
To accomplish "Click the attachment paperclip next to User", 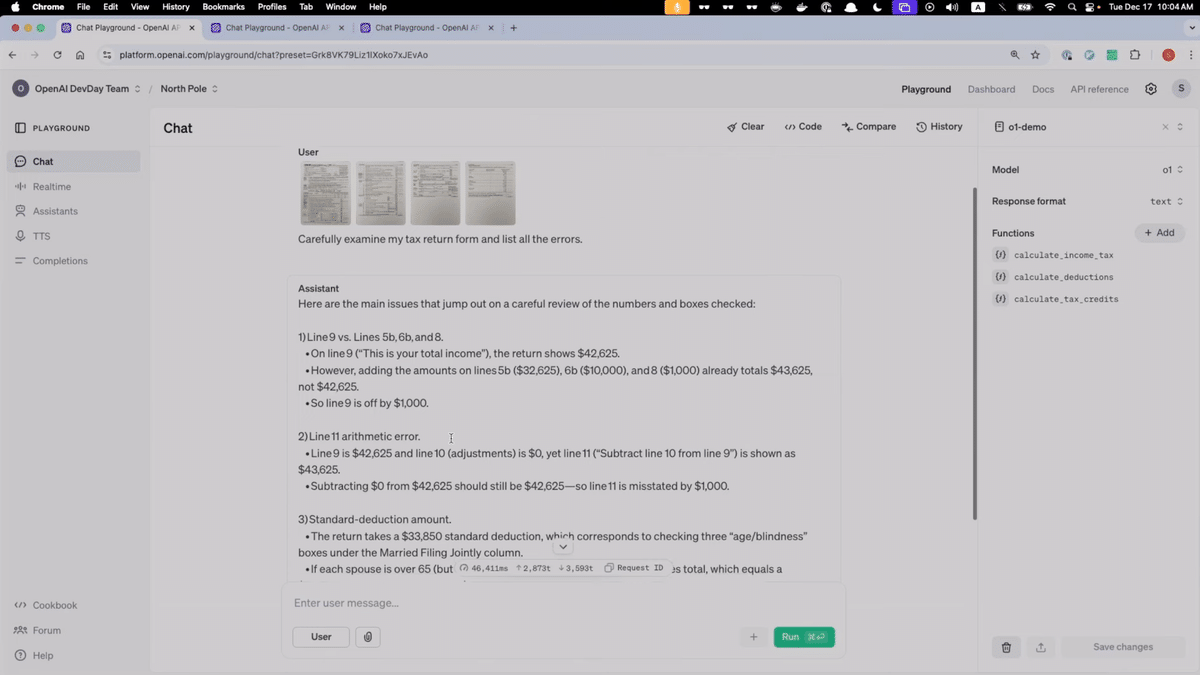I will 367,637.
